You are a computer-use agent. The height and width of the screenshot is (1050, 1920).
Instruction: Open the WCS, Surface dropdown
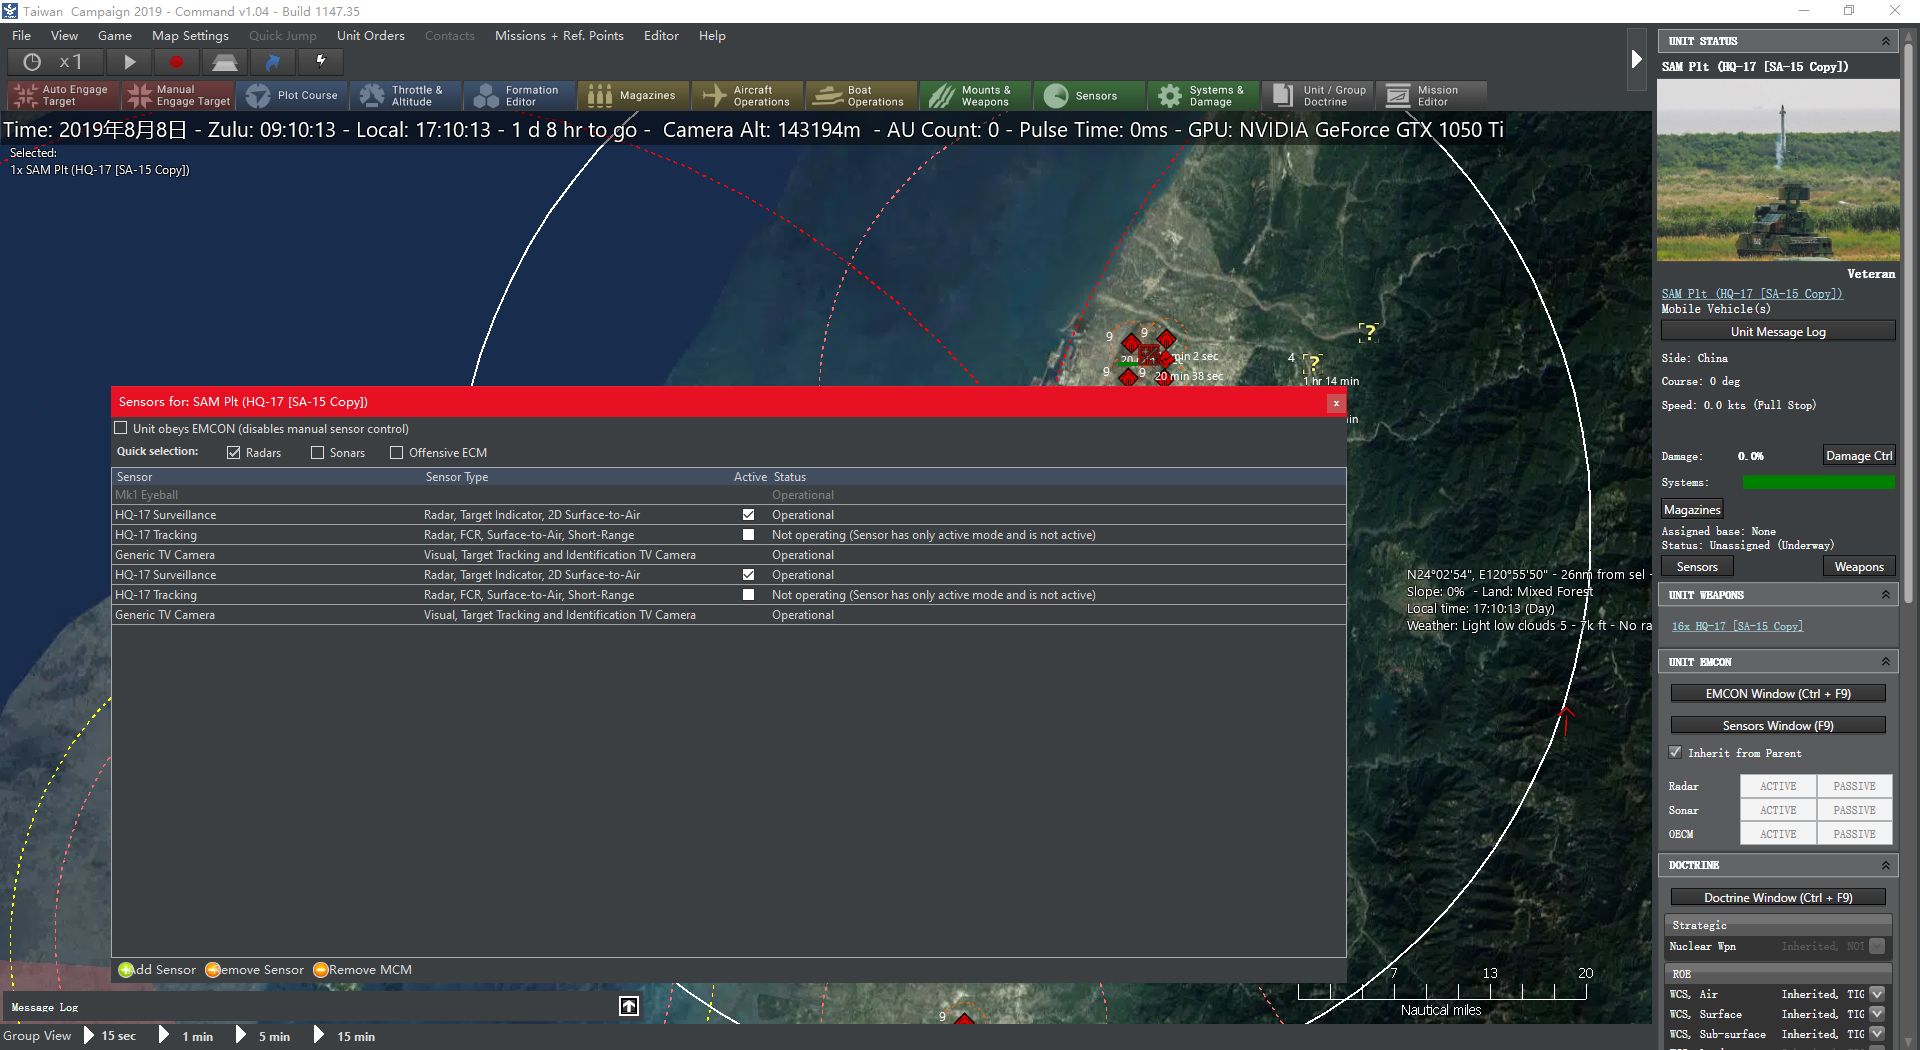pos(1877,1014)
